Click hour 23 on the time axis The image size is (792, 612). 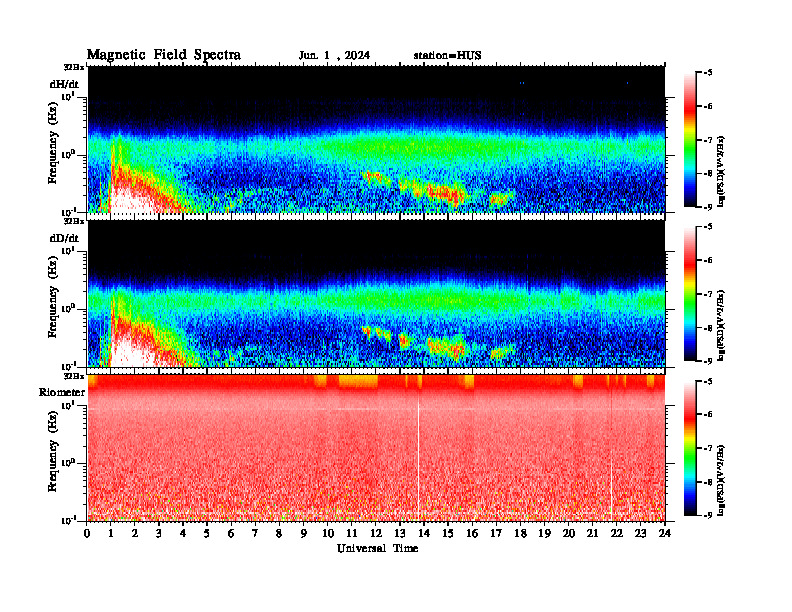[640, 533]
